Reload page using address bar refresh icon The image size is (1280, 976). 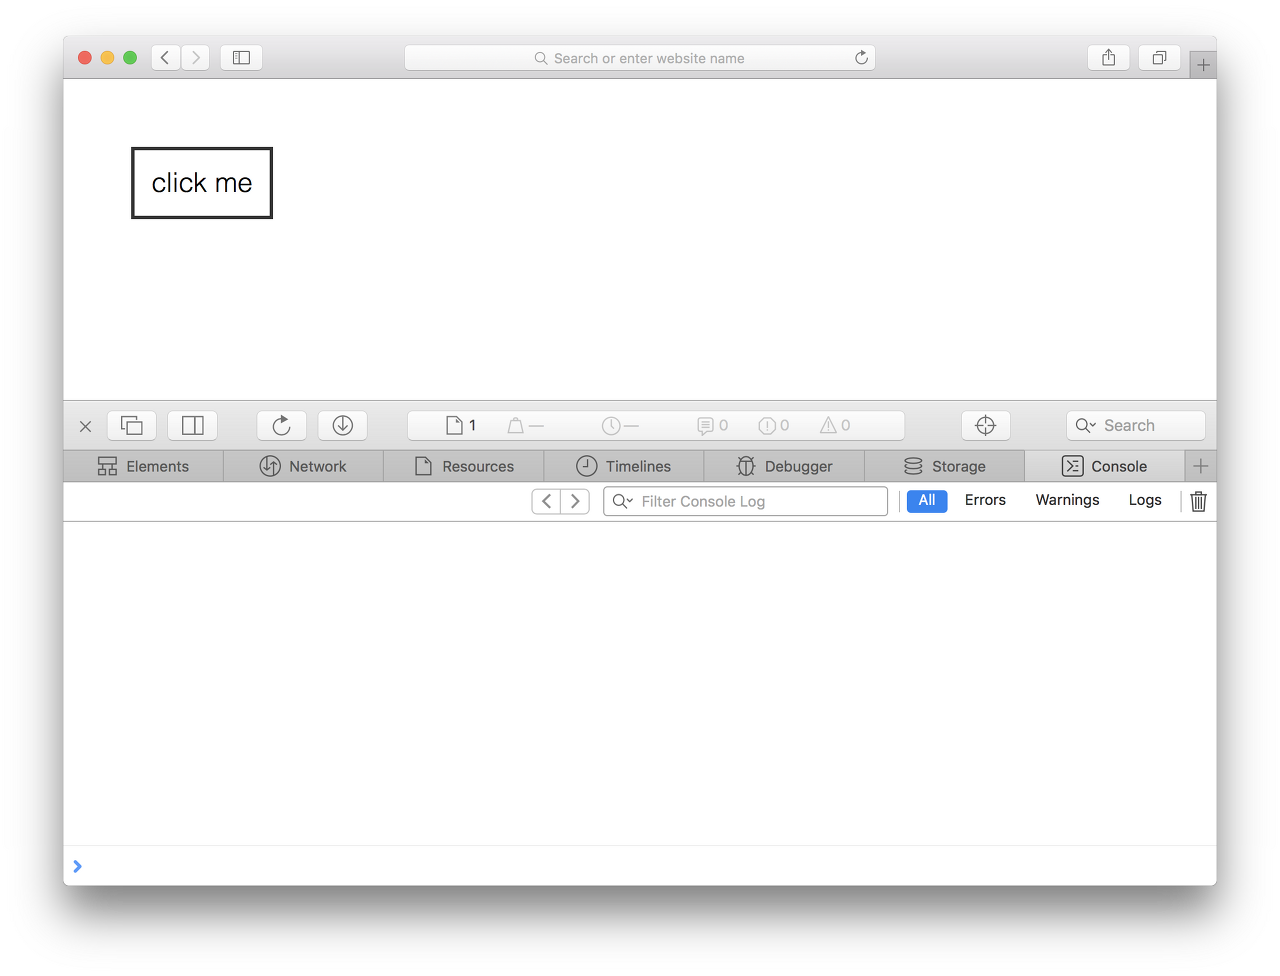pyautogui.click(x=861, y=58)
